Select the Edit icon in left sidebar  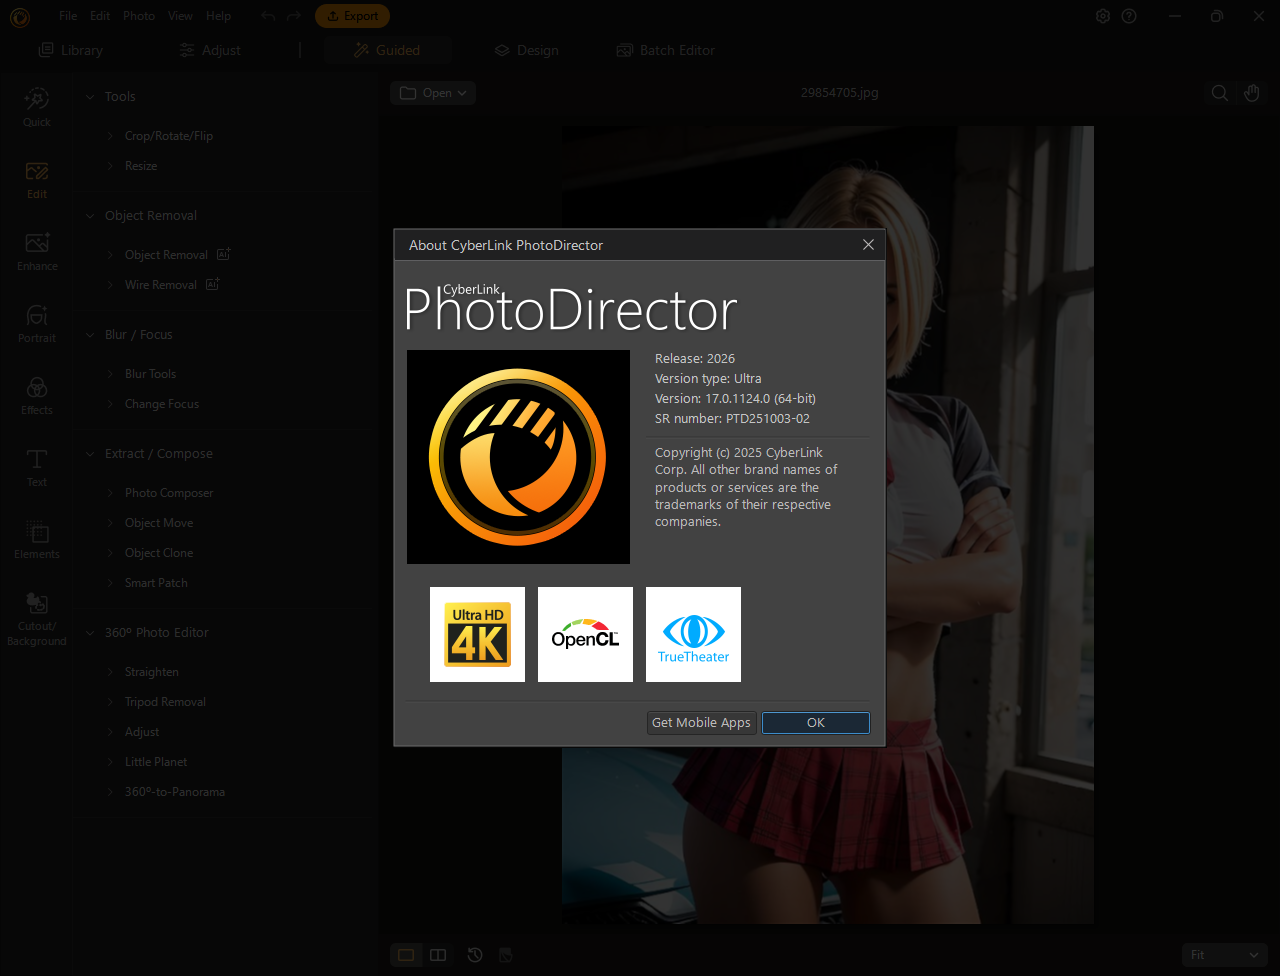pos(37,179)
